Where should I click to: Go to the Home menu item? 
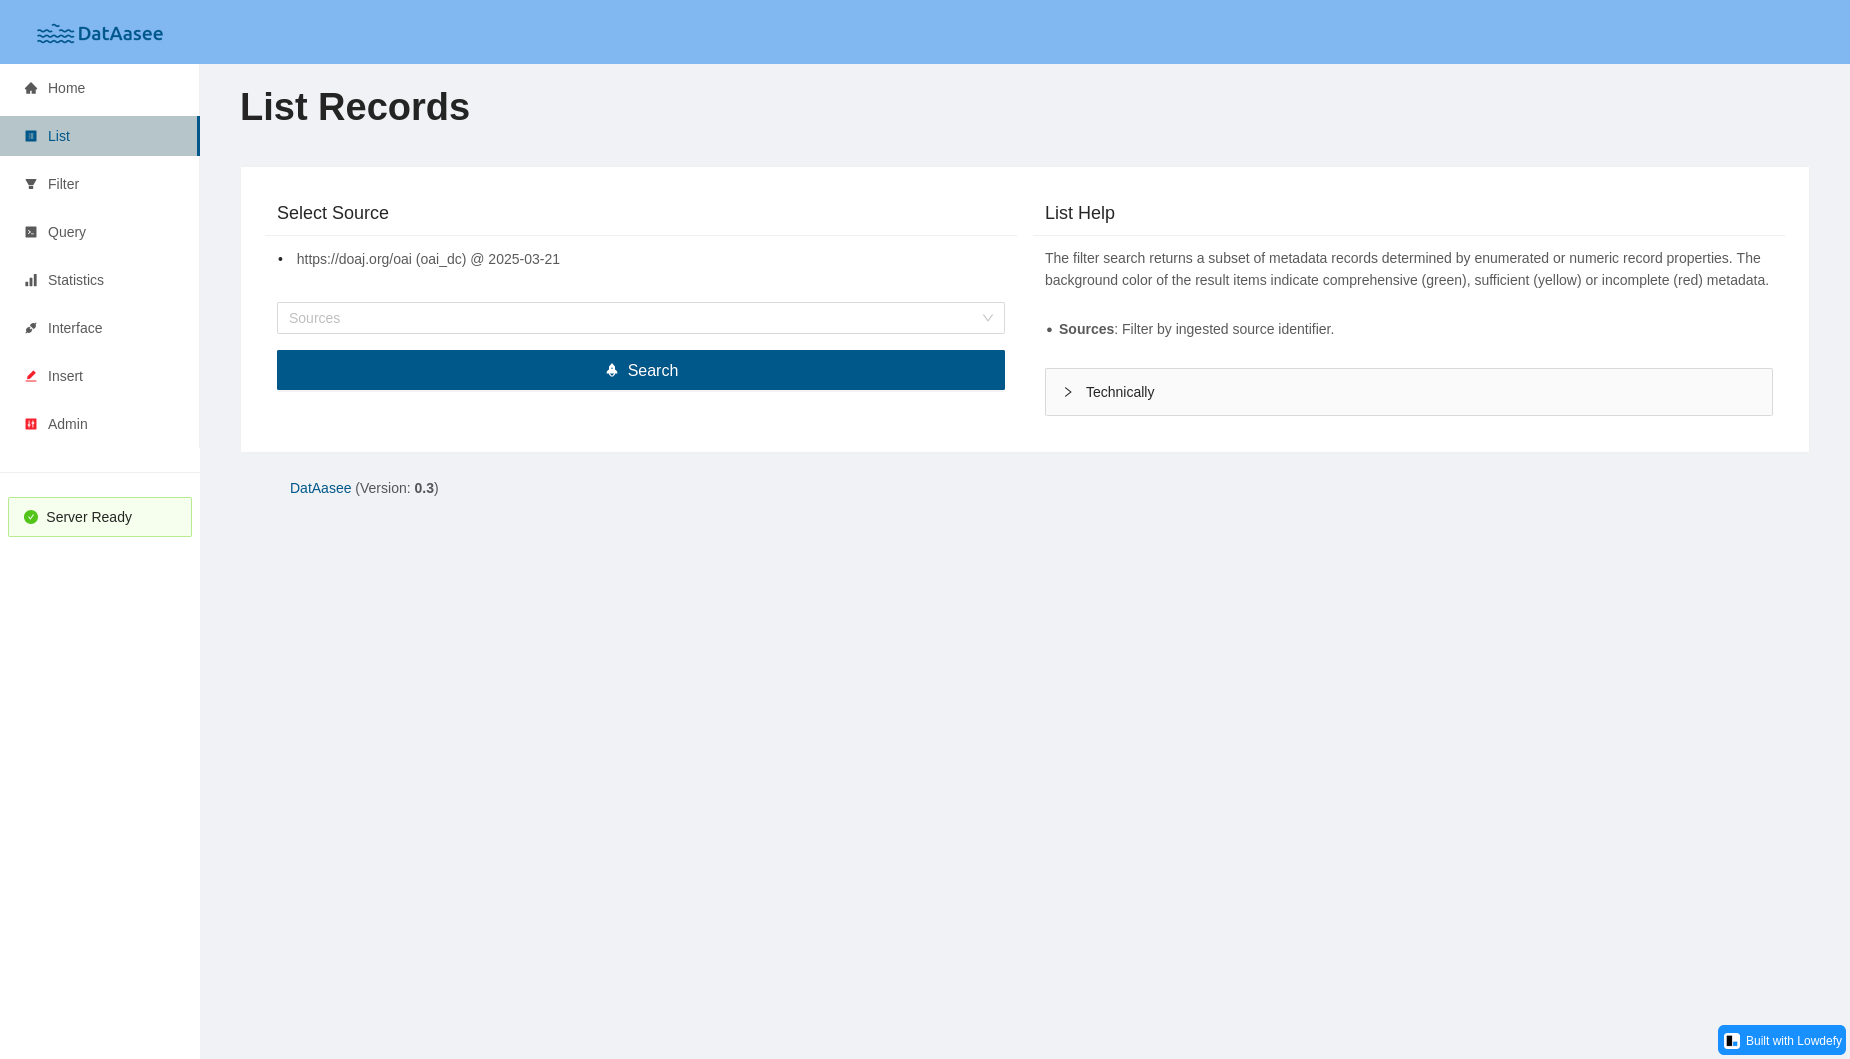99,88
